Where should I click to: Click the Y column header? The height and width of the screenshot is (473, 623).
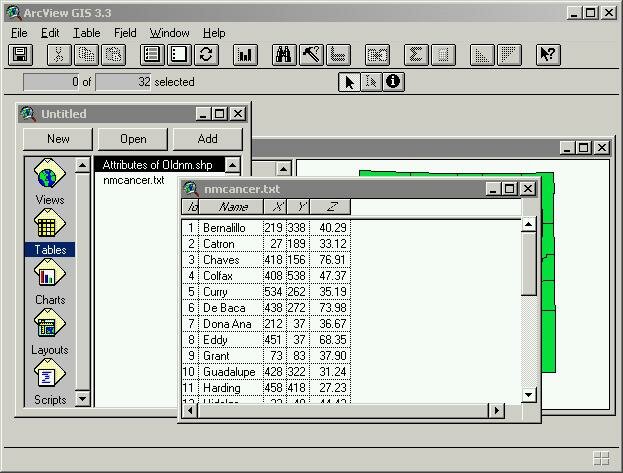click(x=298, y=207)
